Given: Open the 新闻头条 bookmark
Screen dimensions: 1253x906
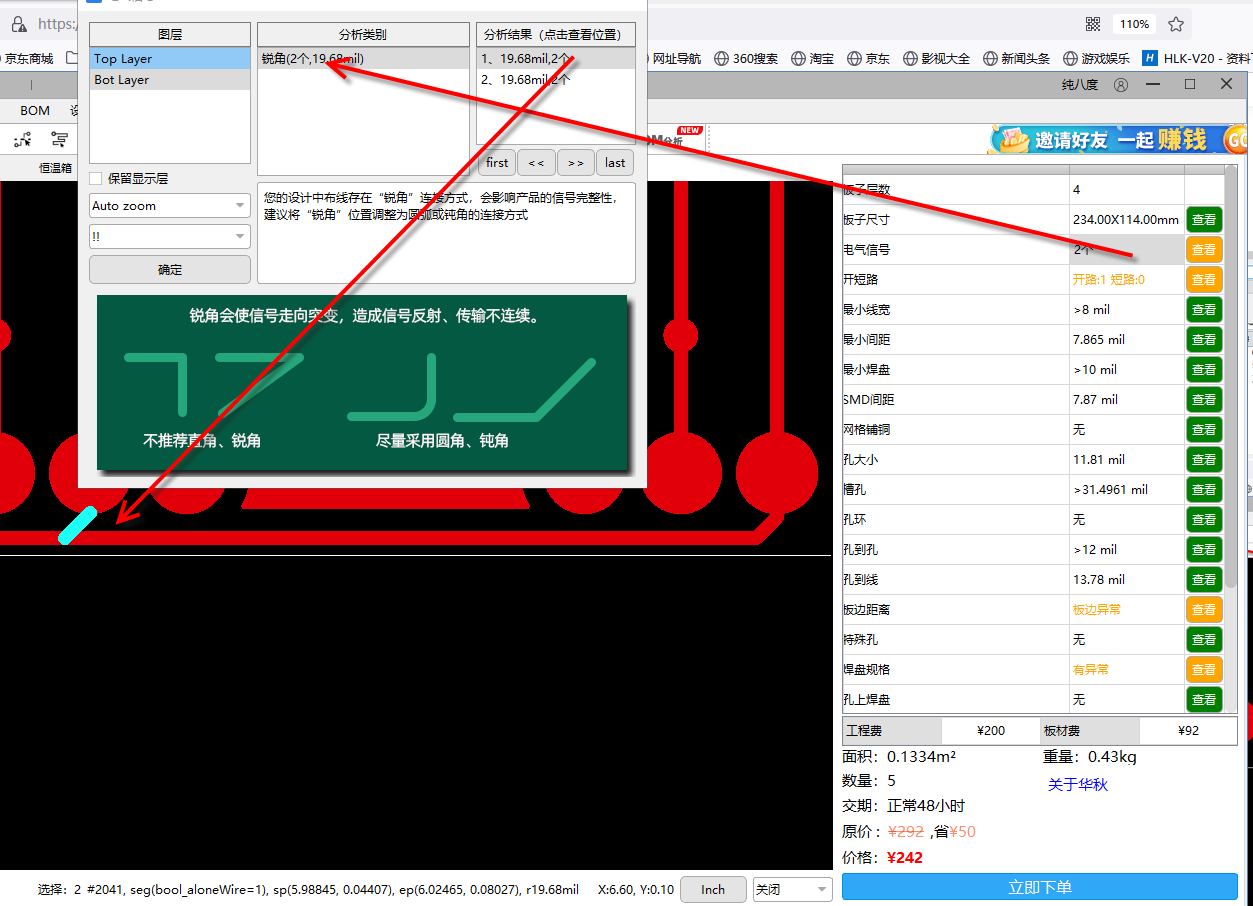Looking at the screenshot, I should (1016, 59).
